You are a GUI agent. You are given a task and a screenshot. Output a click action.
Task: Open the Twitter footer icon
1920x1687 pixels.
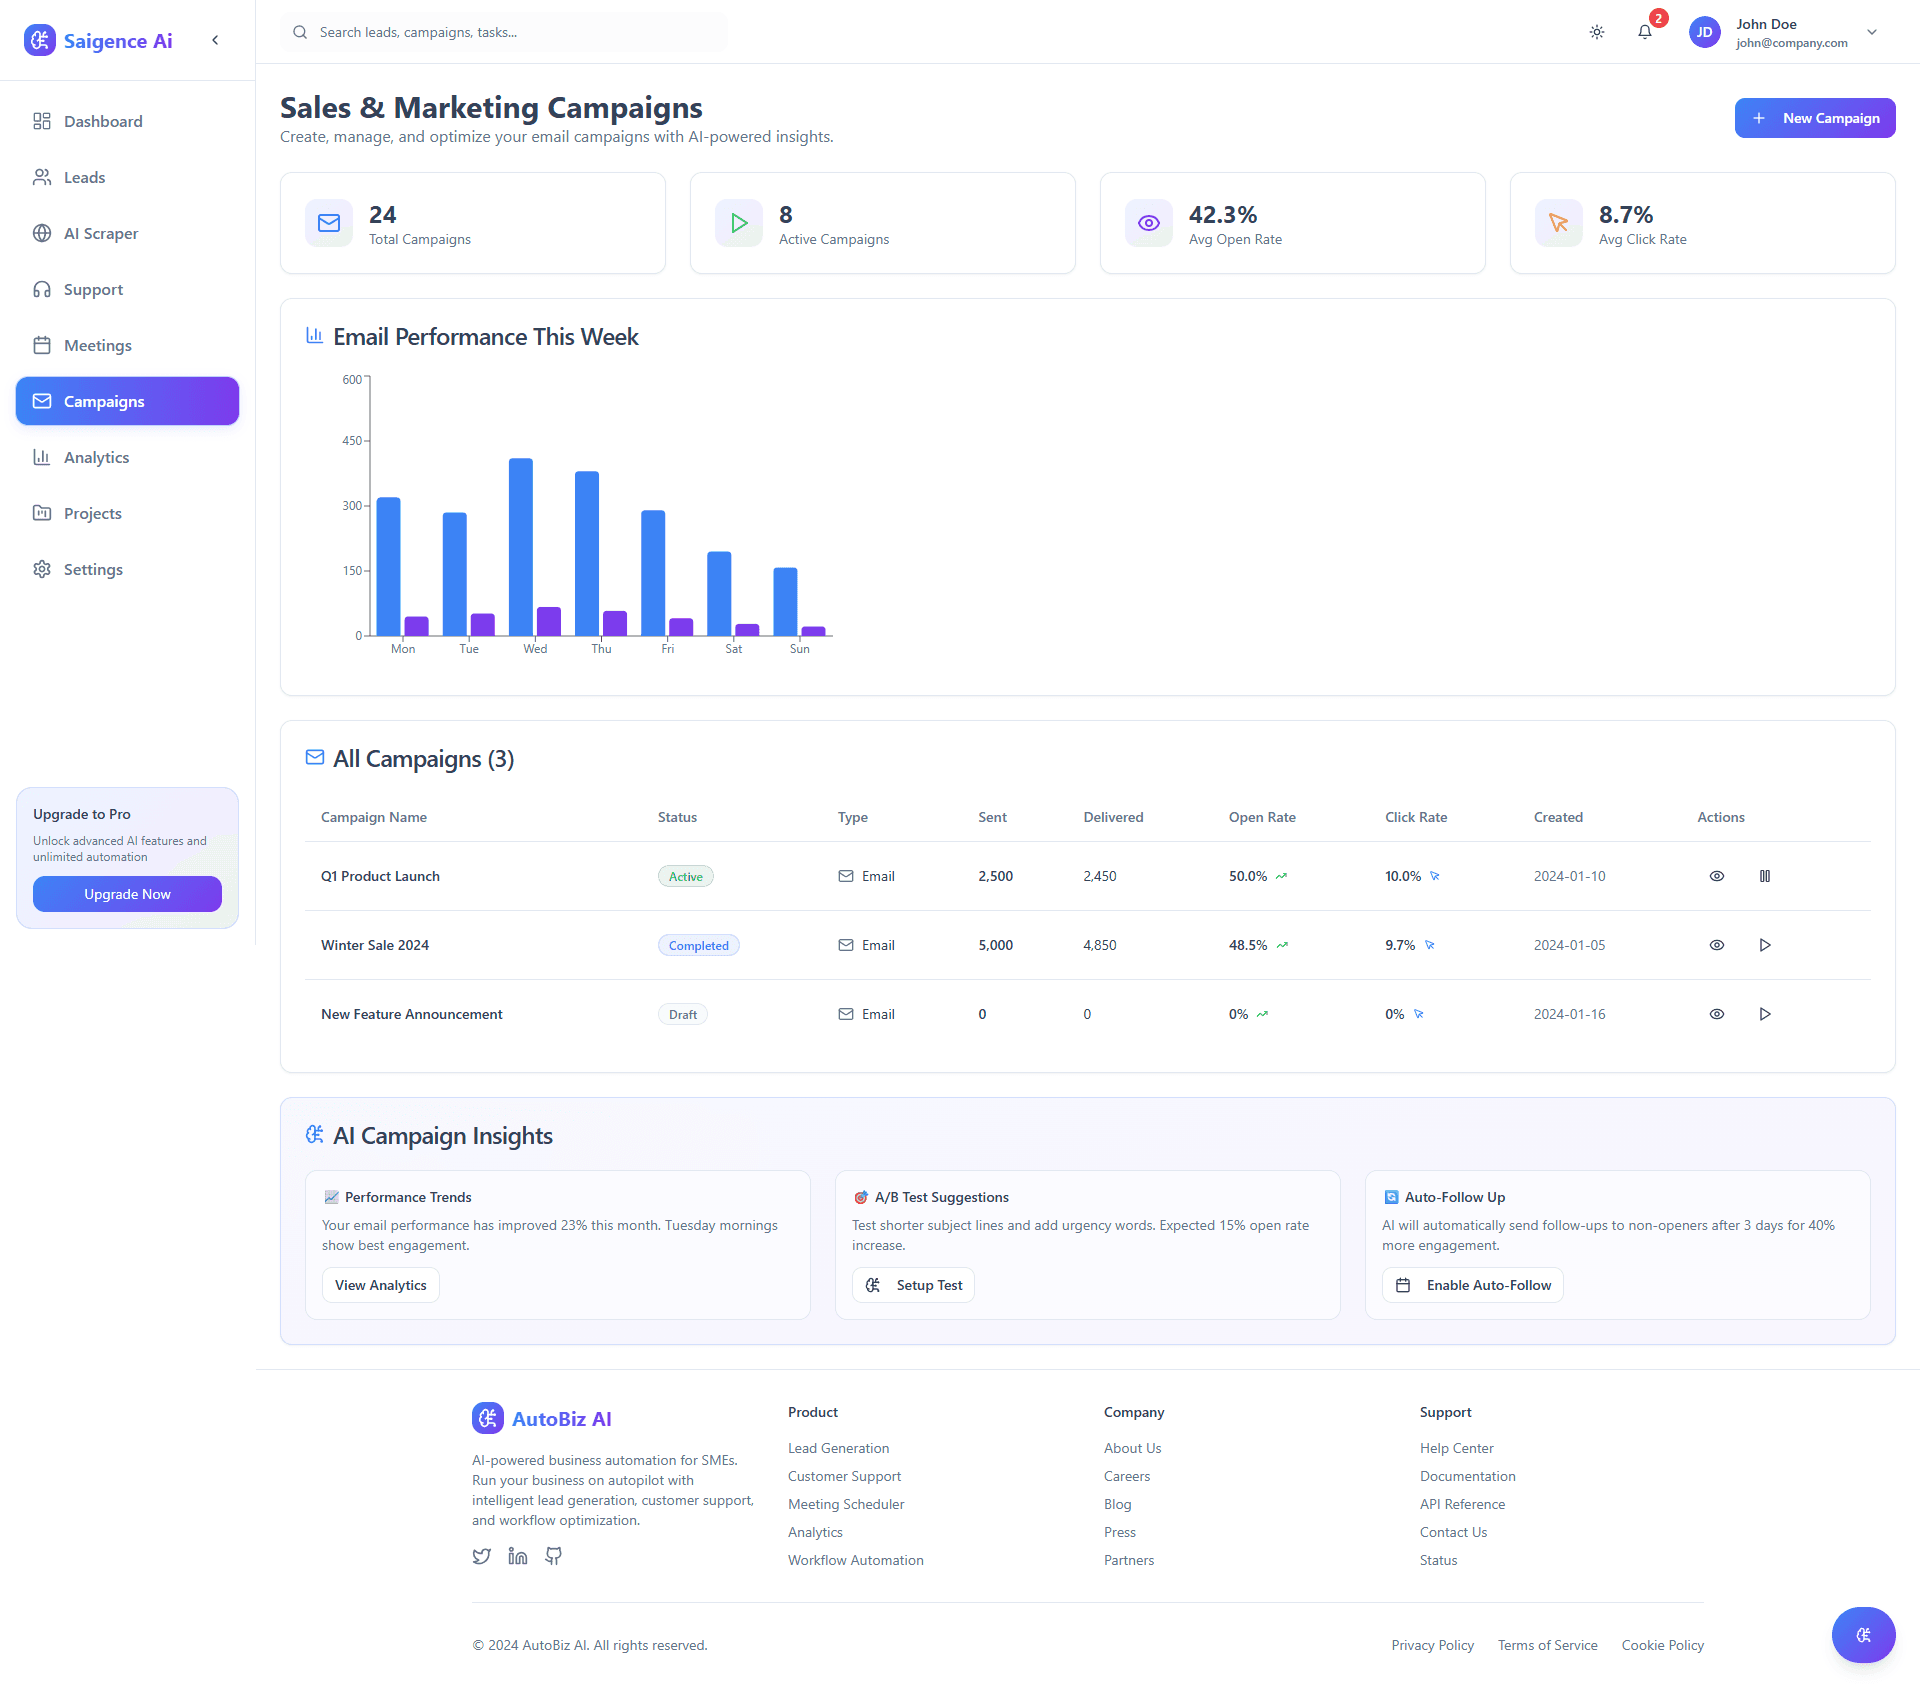(482, 1556)
